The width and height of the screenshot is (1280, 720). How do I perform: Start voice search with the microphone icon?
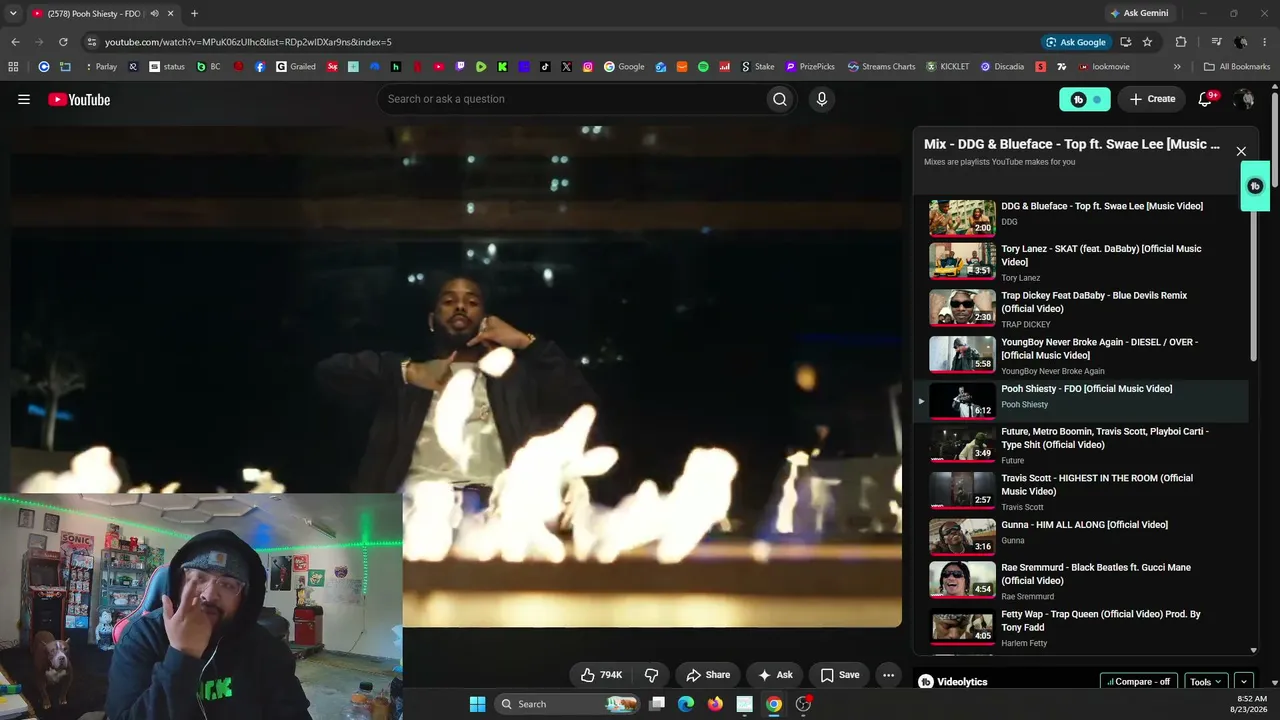pyautogui.click(x=822, y=99)
